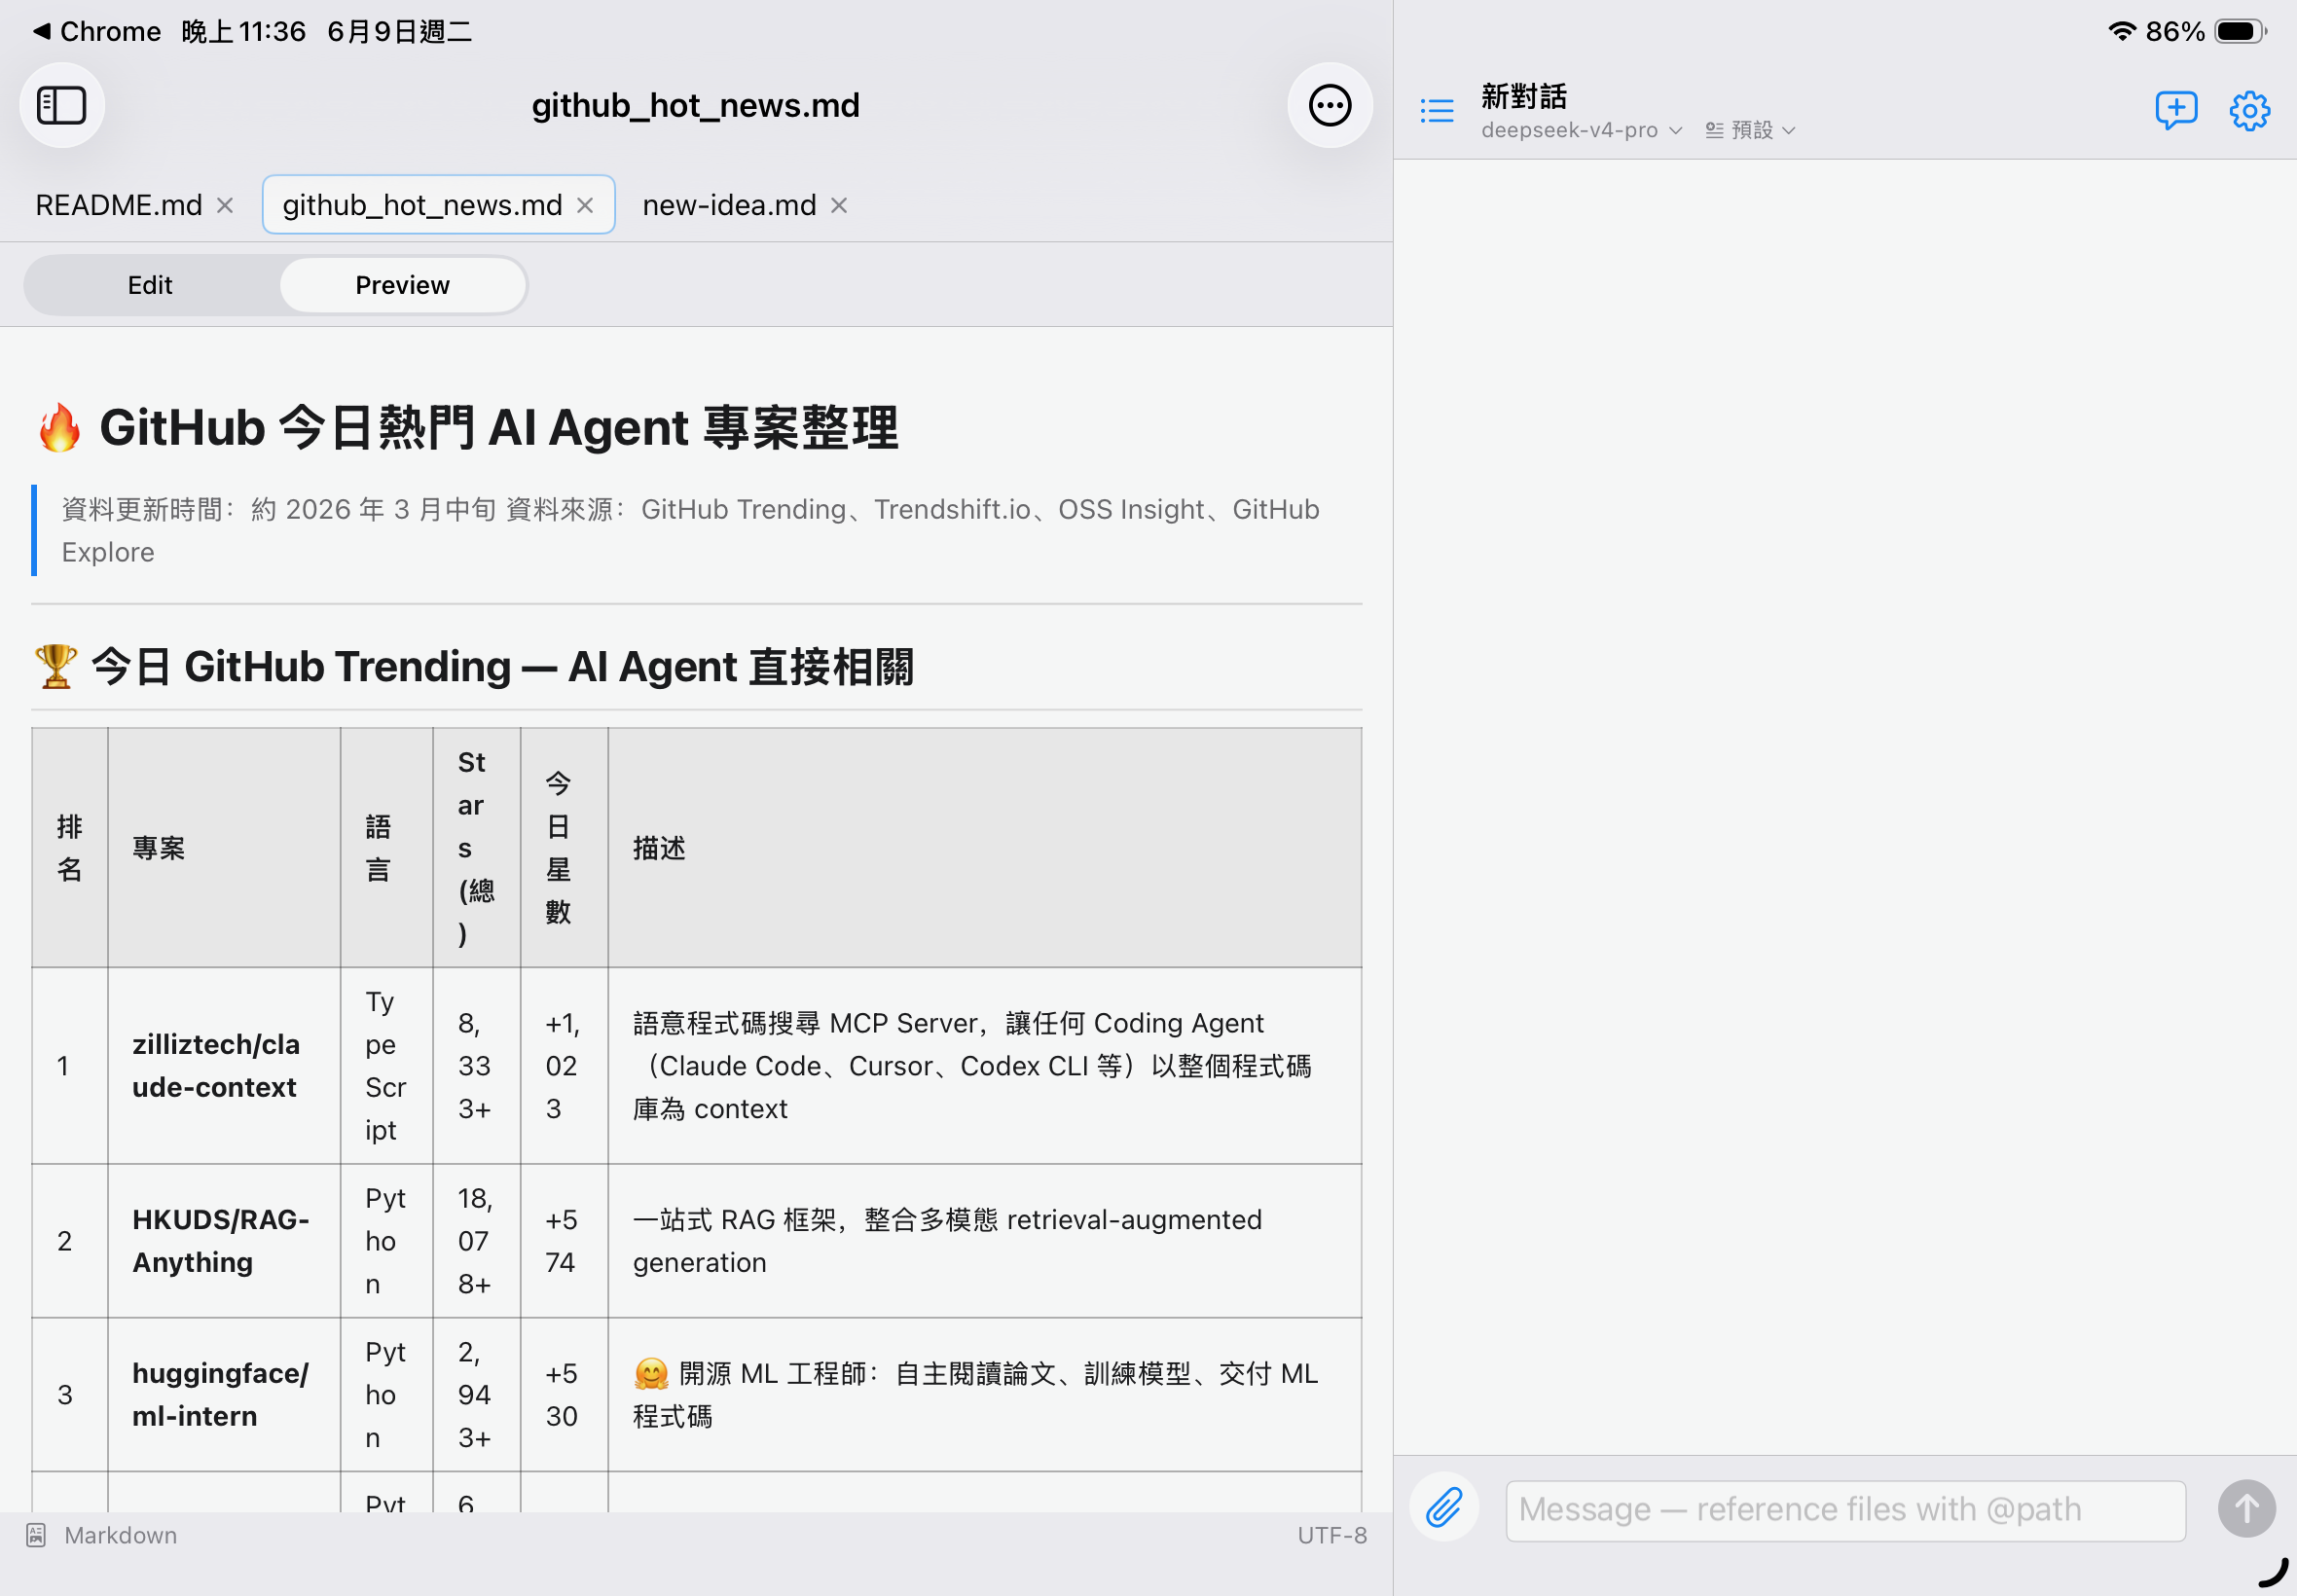Screen dimensions: 2297x1596
Task: Tap the battery indicator
Action: pos(2240,31)
